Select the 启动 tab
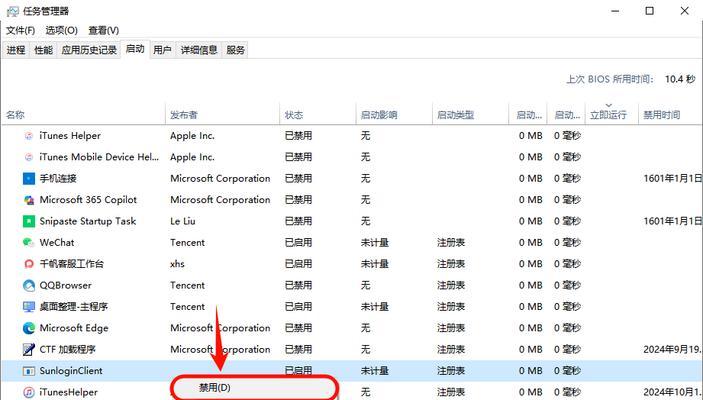The width and height of the screenshot is (703, 400). tap(135, 49)
